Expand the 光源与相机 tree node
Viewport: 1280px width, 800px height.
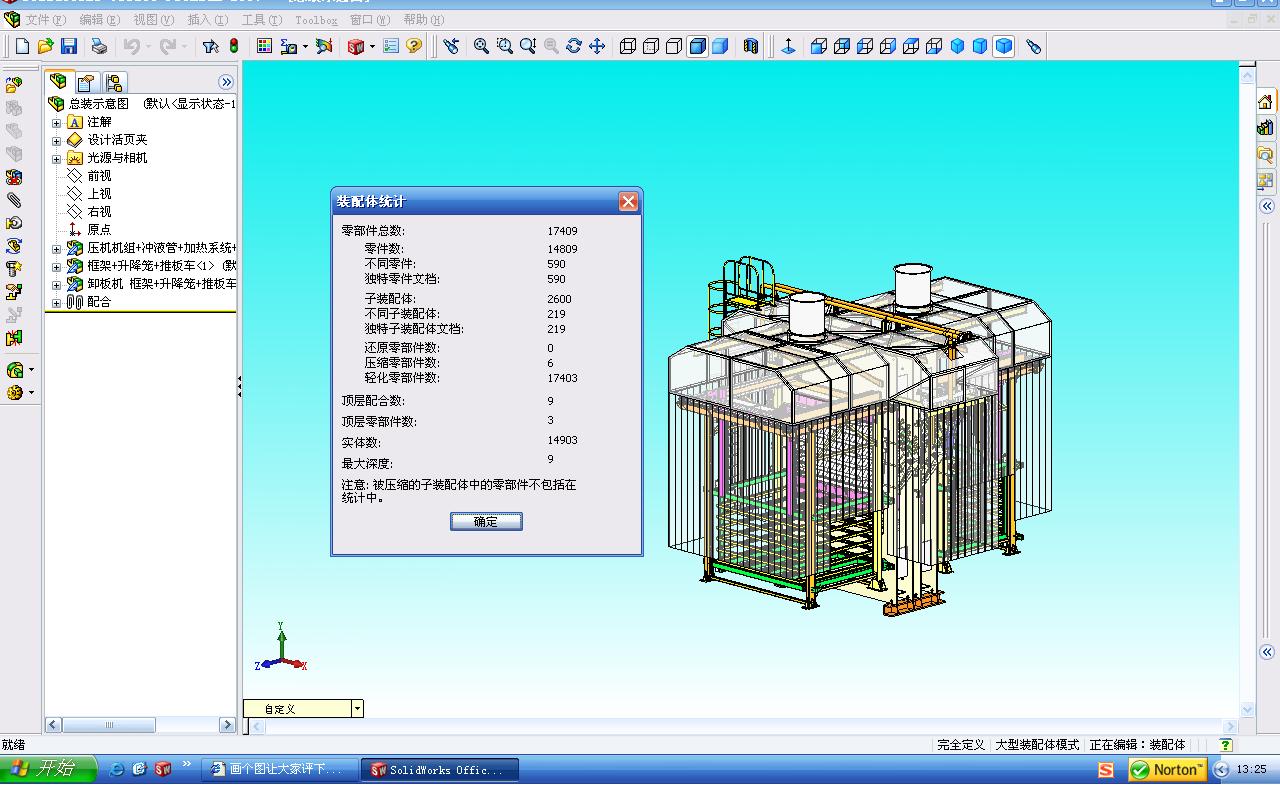57,159
